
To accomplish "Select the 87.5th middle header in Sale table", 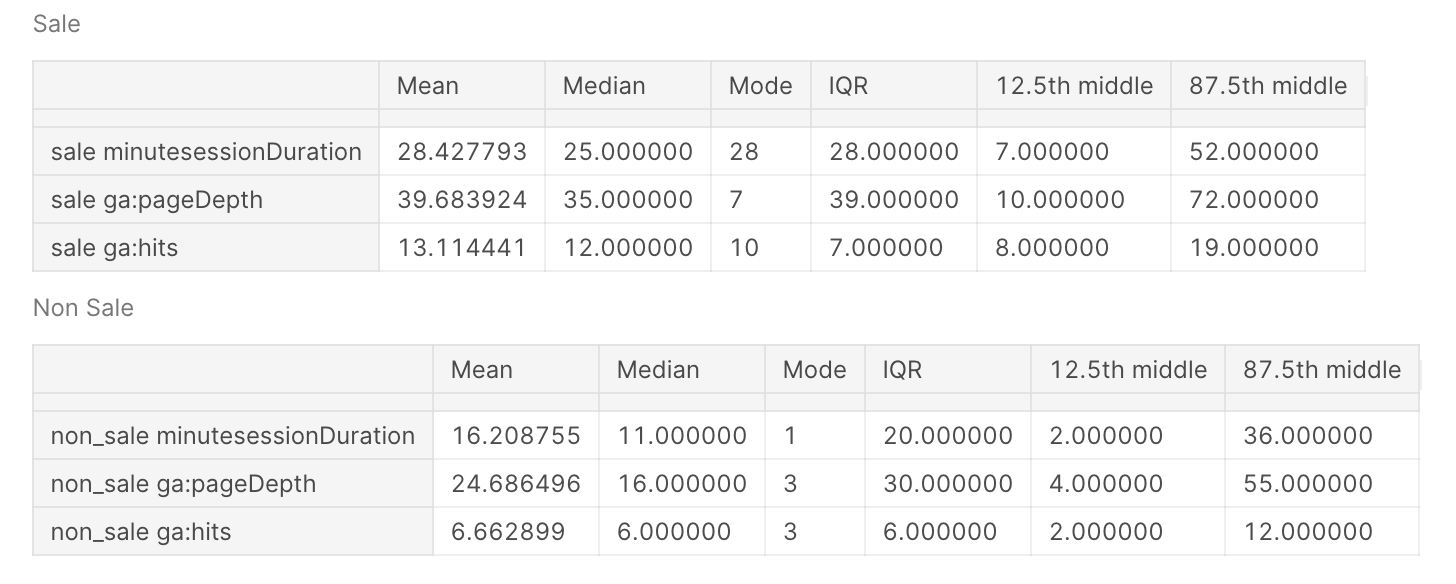I will [1268, 86].
